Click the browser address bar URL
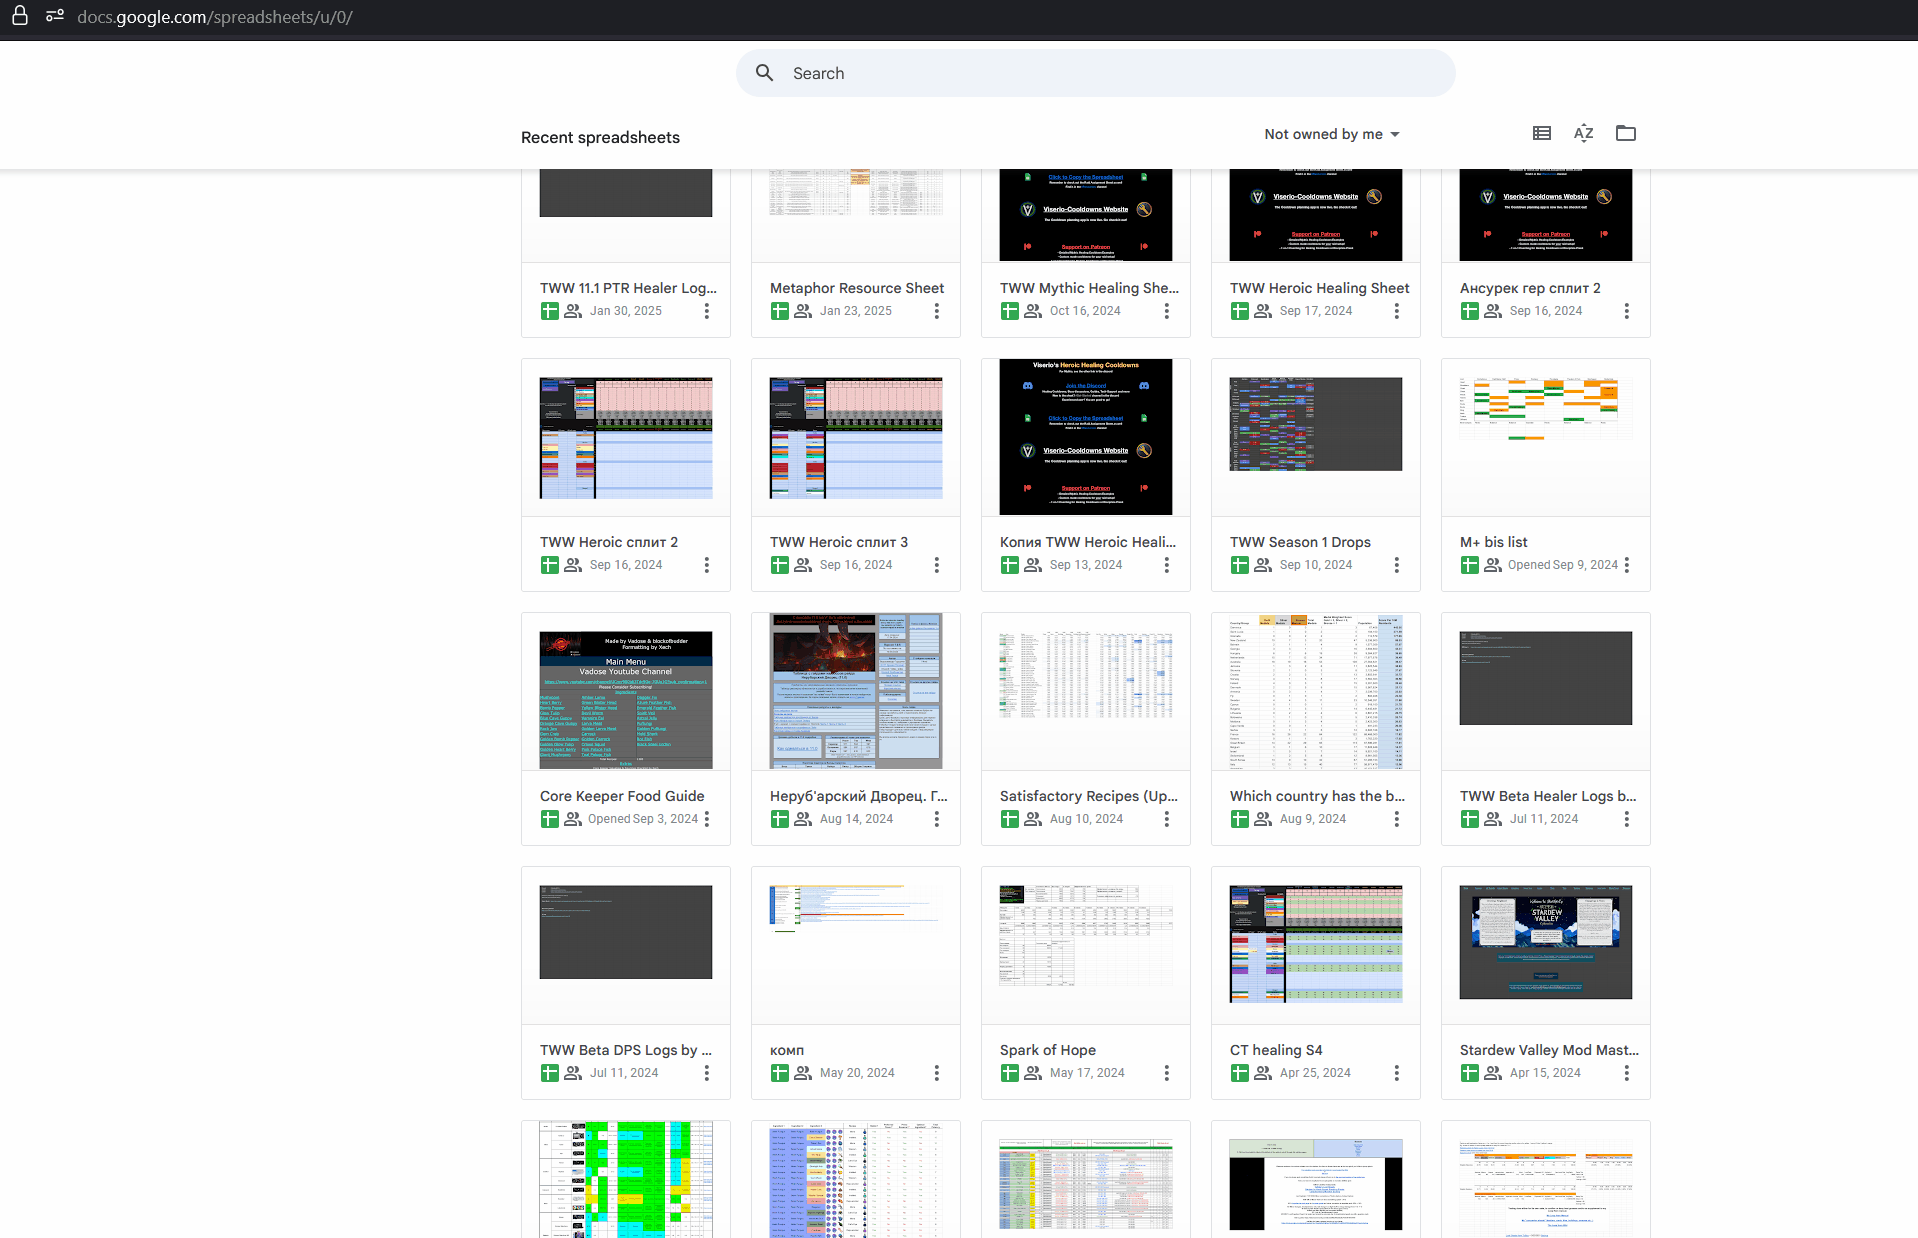The image size is (1918, 1238). 215,17
